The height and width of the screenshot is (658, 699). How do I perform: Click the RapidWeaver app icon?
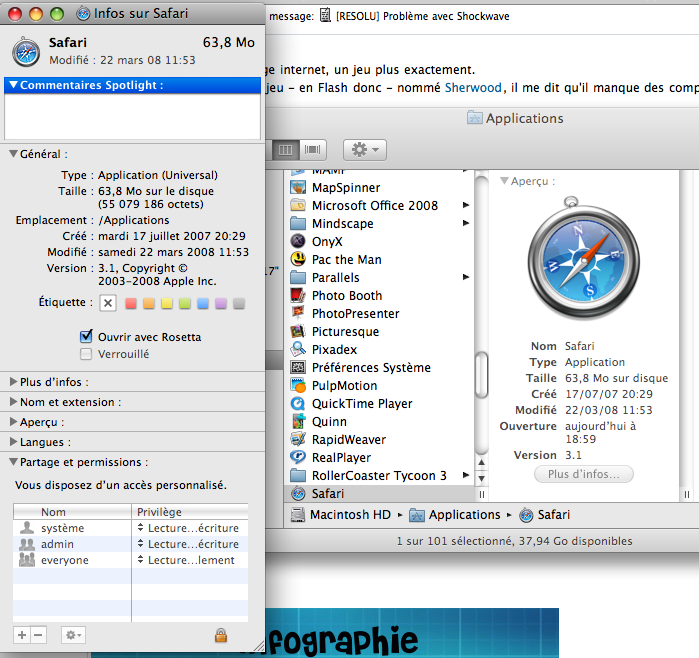pyautogui.click(x=298, y=439)
